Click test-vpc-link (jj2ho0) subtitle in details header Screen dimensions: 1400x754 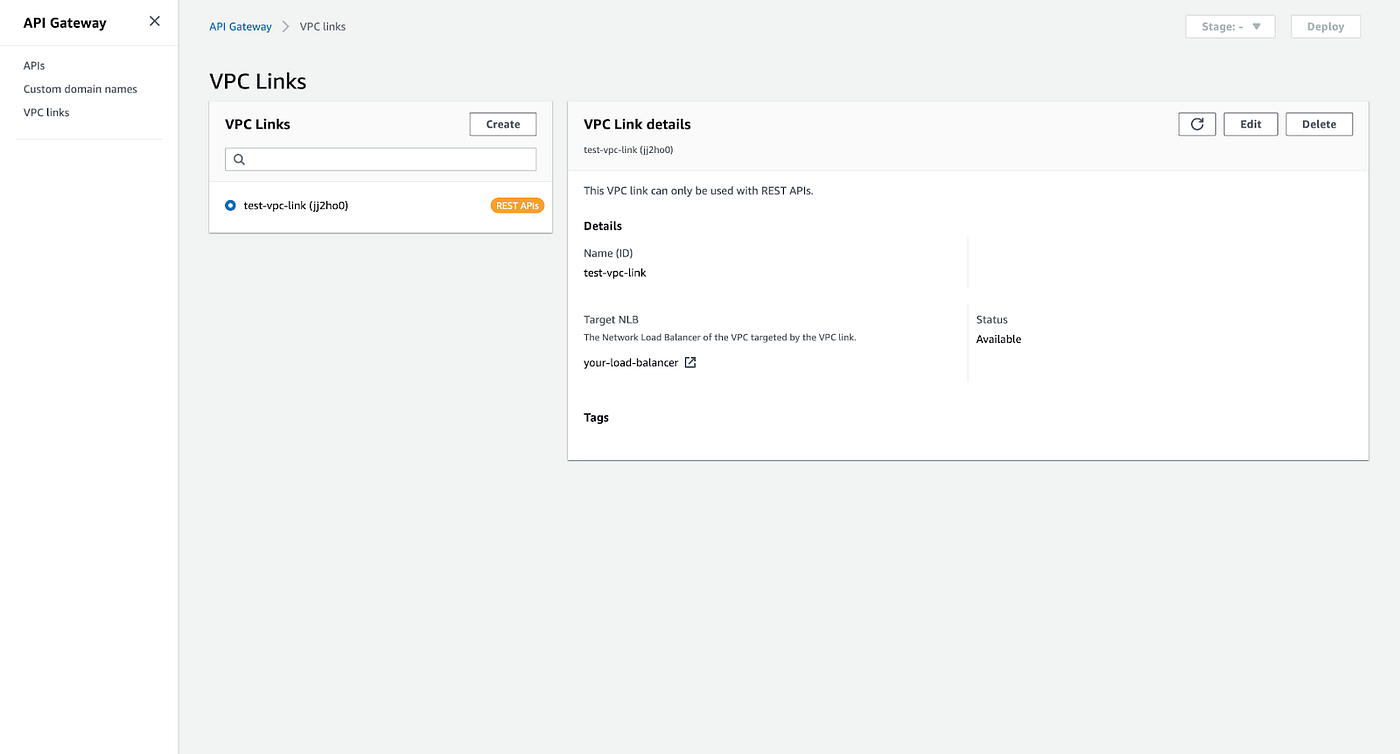(628, 149)
